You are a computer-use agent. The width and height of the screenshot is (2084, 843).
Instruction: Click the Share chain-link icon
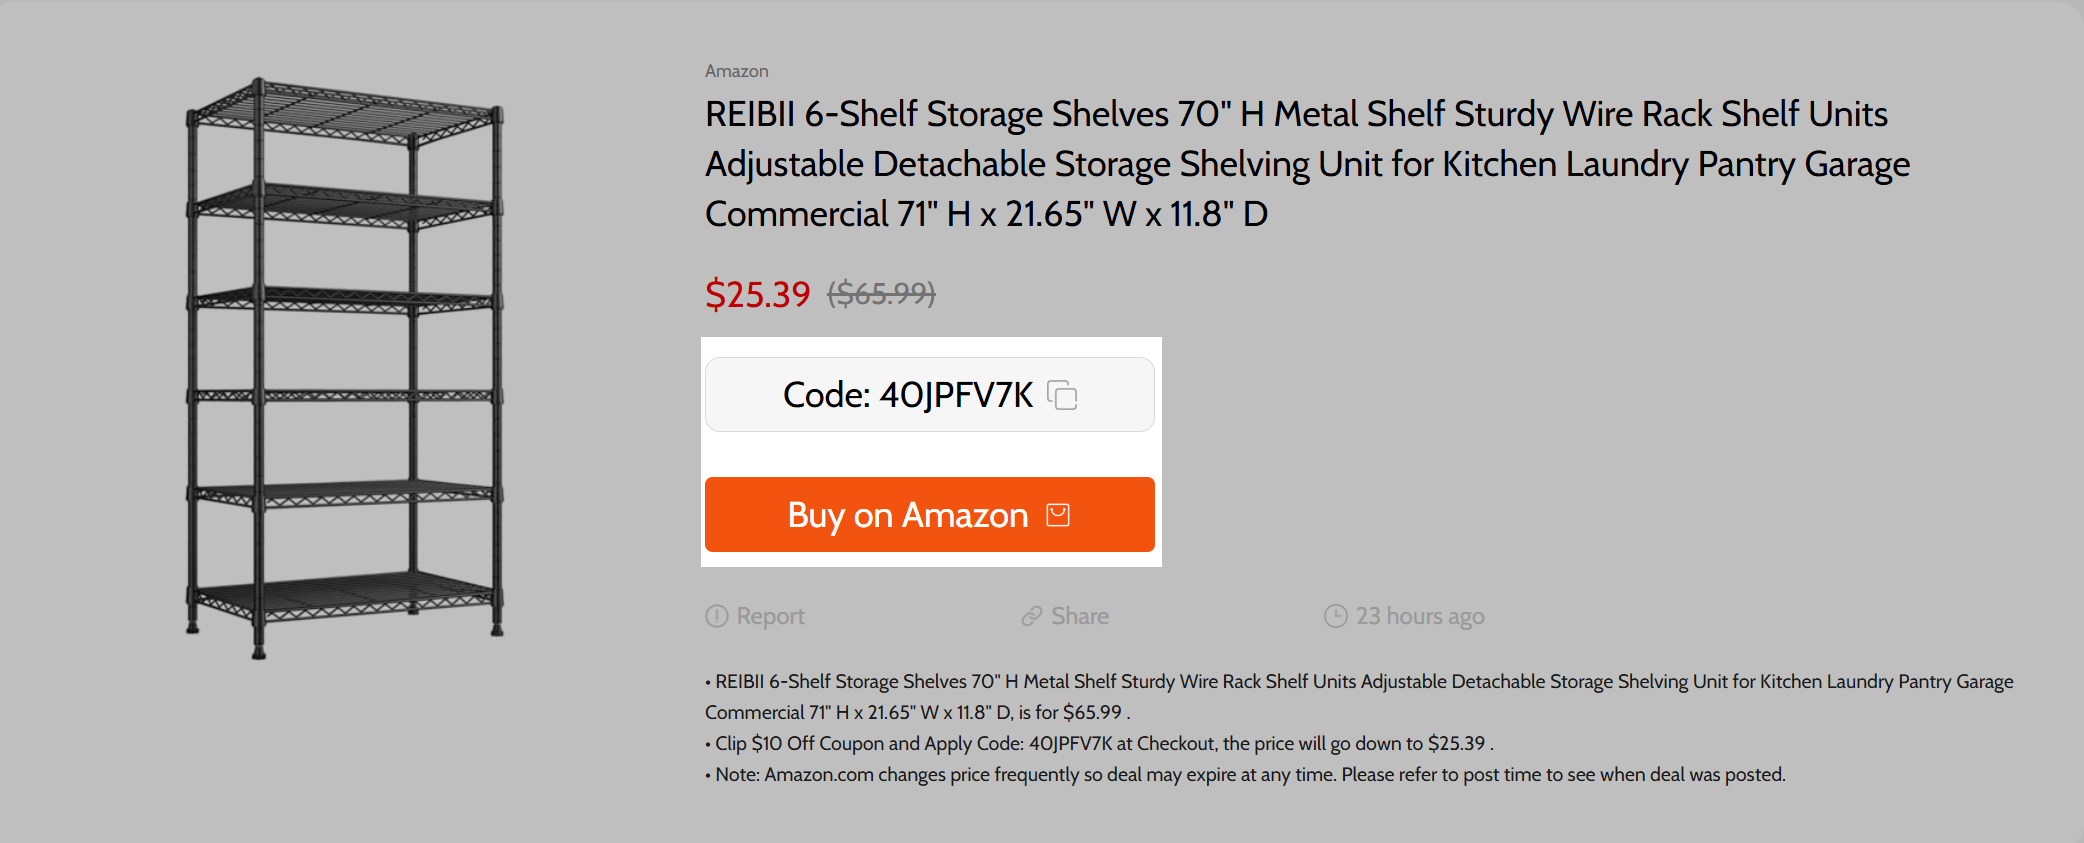pyautogui.click(x=1032, y=616)
